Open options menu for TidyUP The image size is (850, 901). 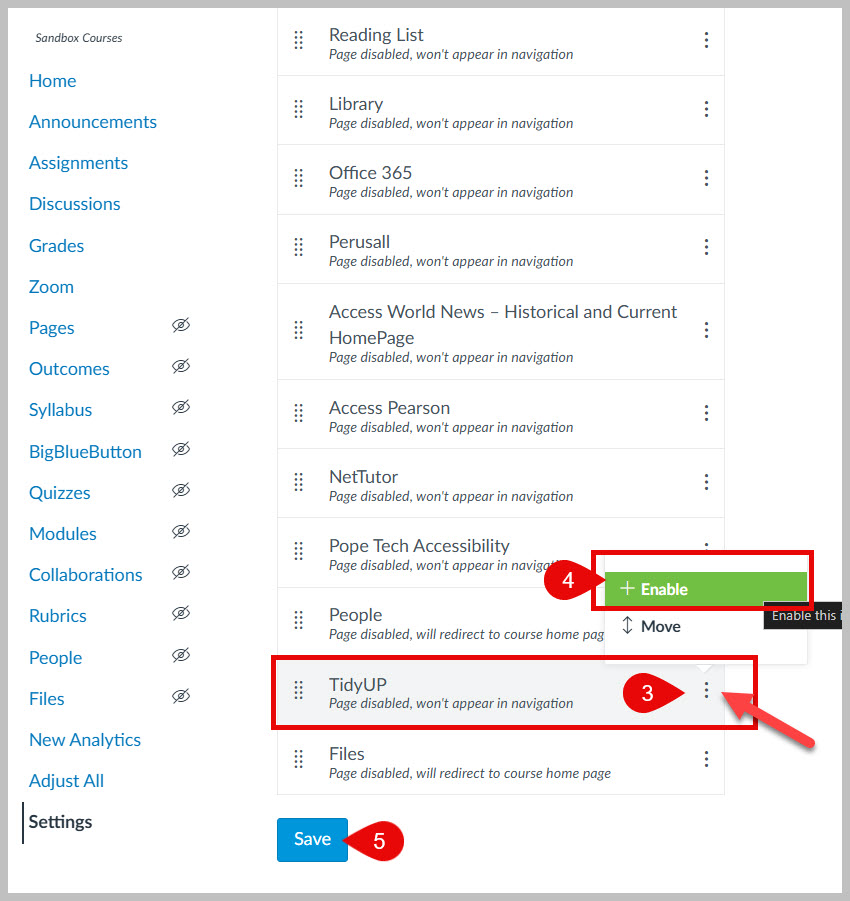click(x=706, y=690)
